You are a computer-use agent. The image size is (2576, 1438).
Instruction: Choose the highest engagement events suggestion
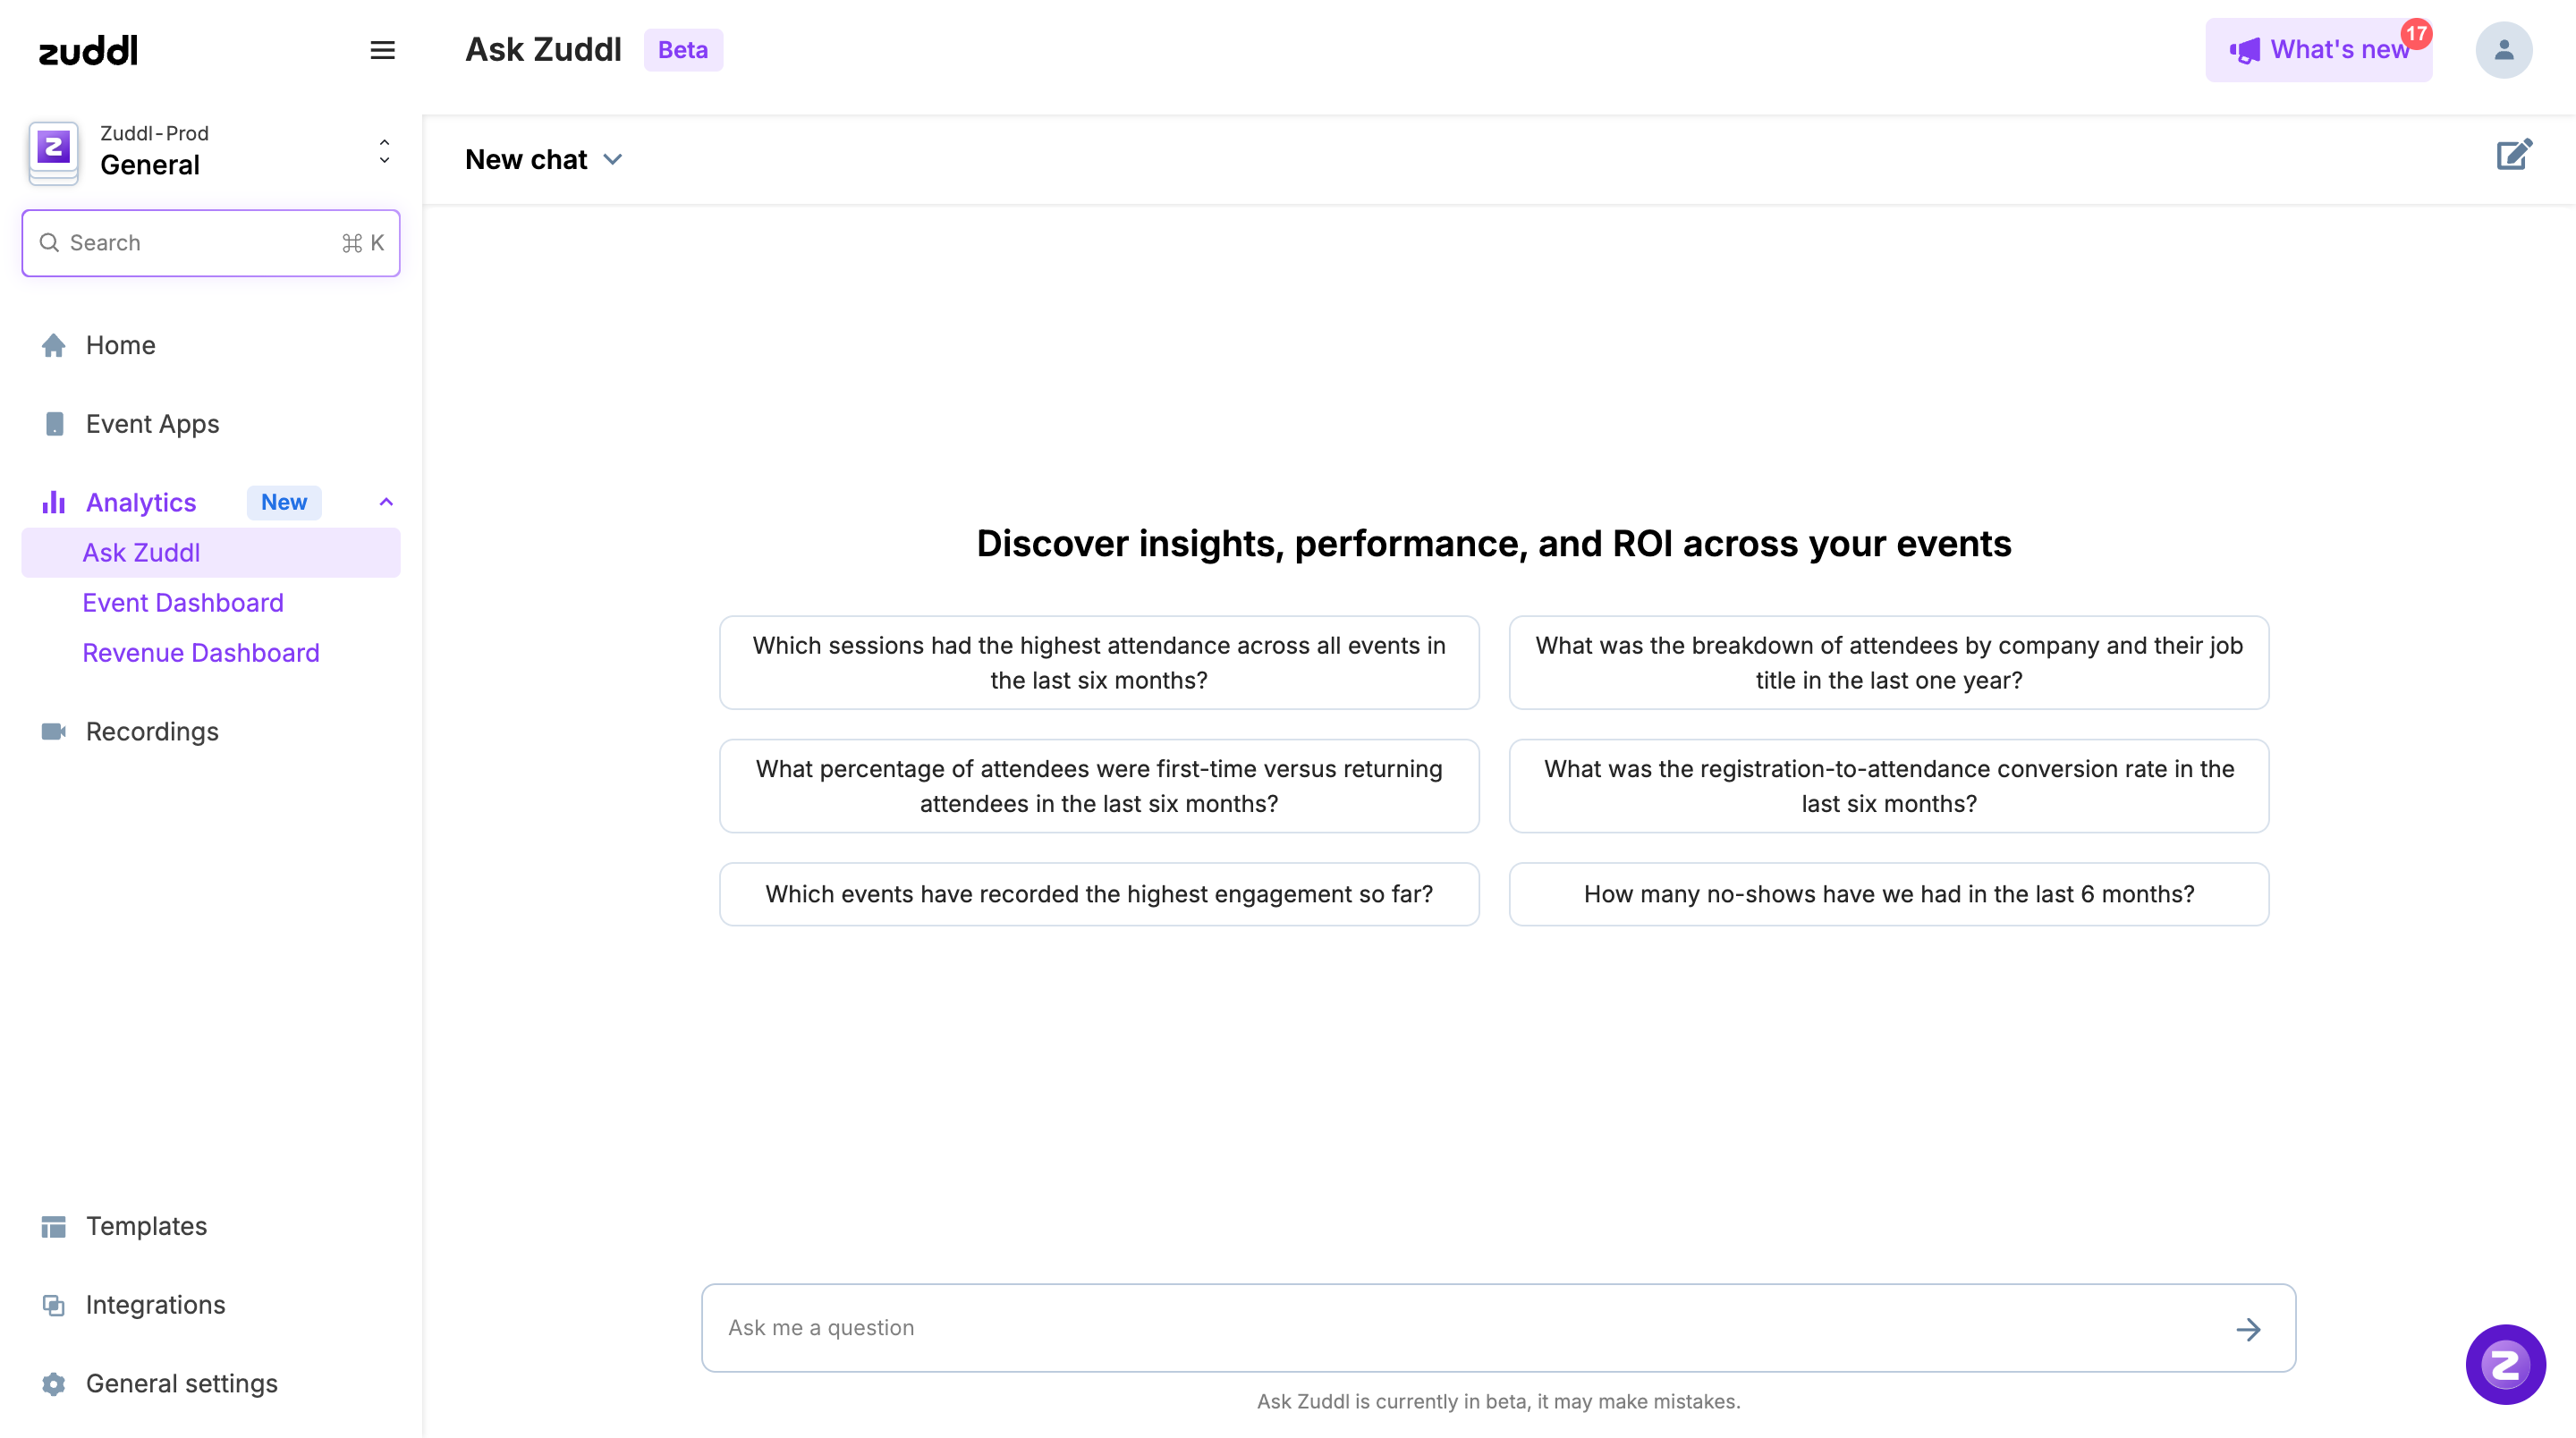tap(1099, 894)
